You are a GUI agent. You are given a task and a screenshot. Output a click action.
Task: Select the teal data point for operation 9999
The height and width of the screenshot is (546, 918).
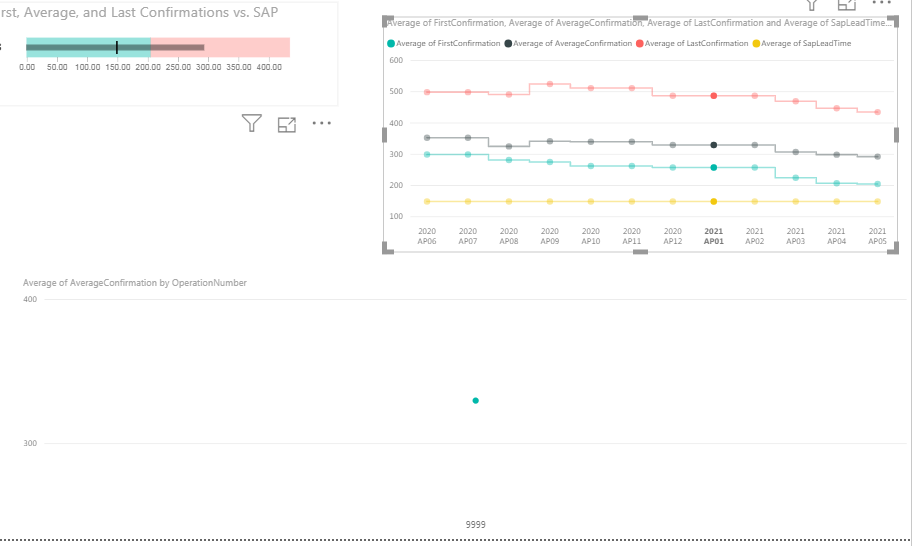pyautogui.click(x=475, y=400)
